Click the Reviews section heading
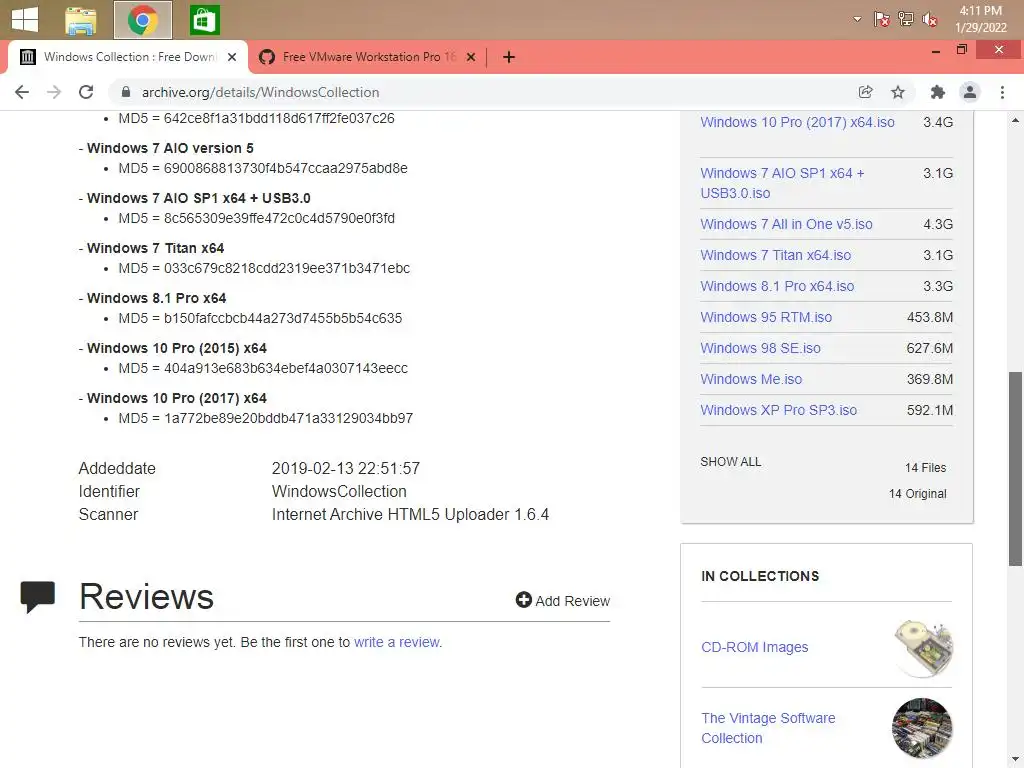The width and height of the screenshot is (1024, 768). point(146,596)
